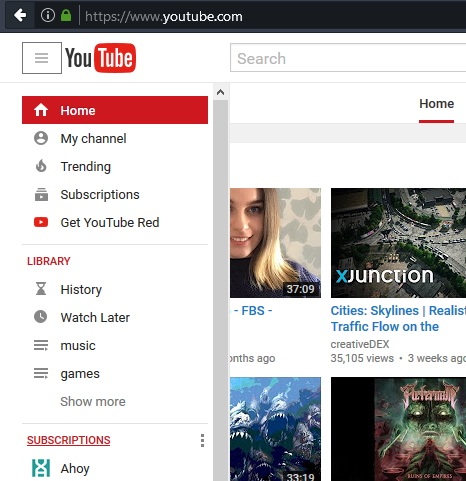Click the Watch Later clock icon
Image resolution: width=466 pixels, height=481 pixels.
click(41, 317)
